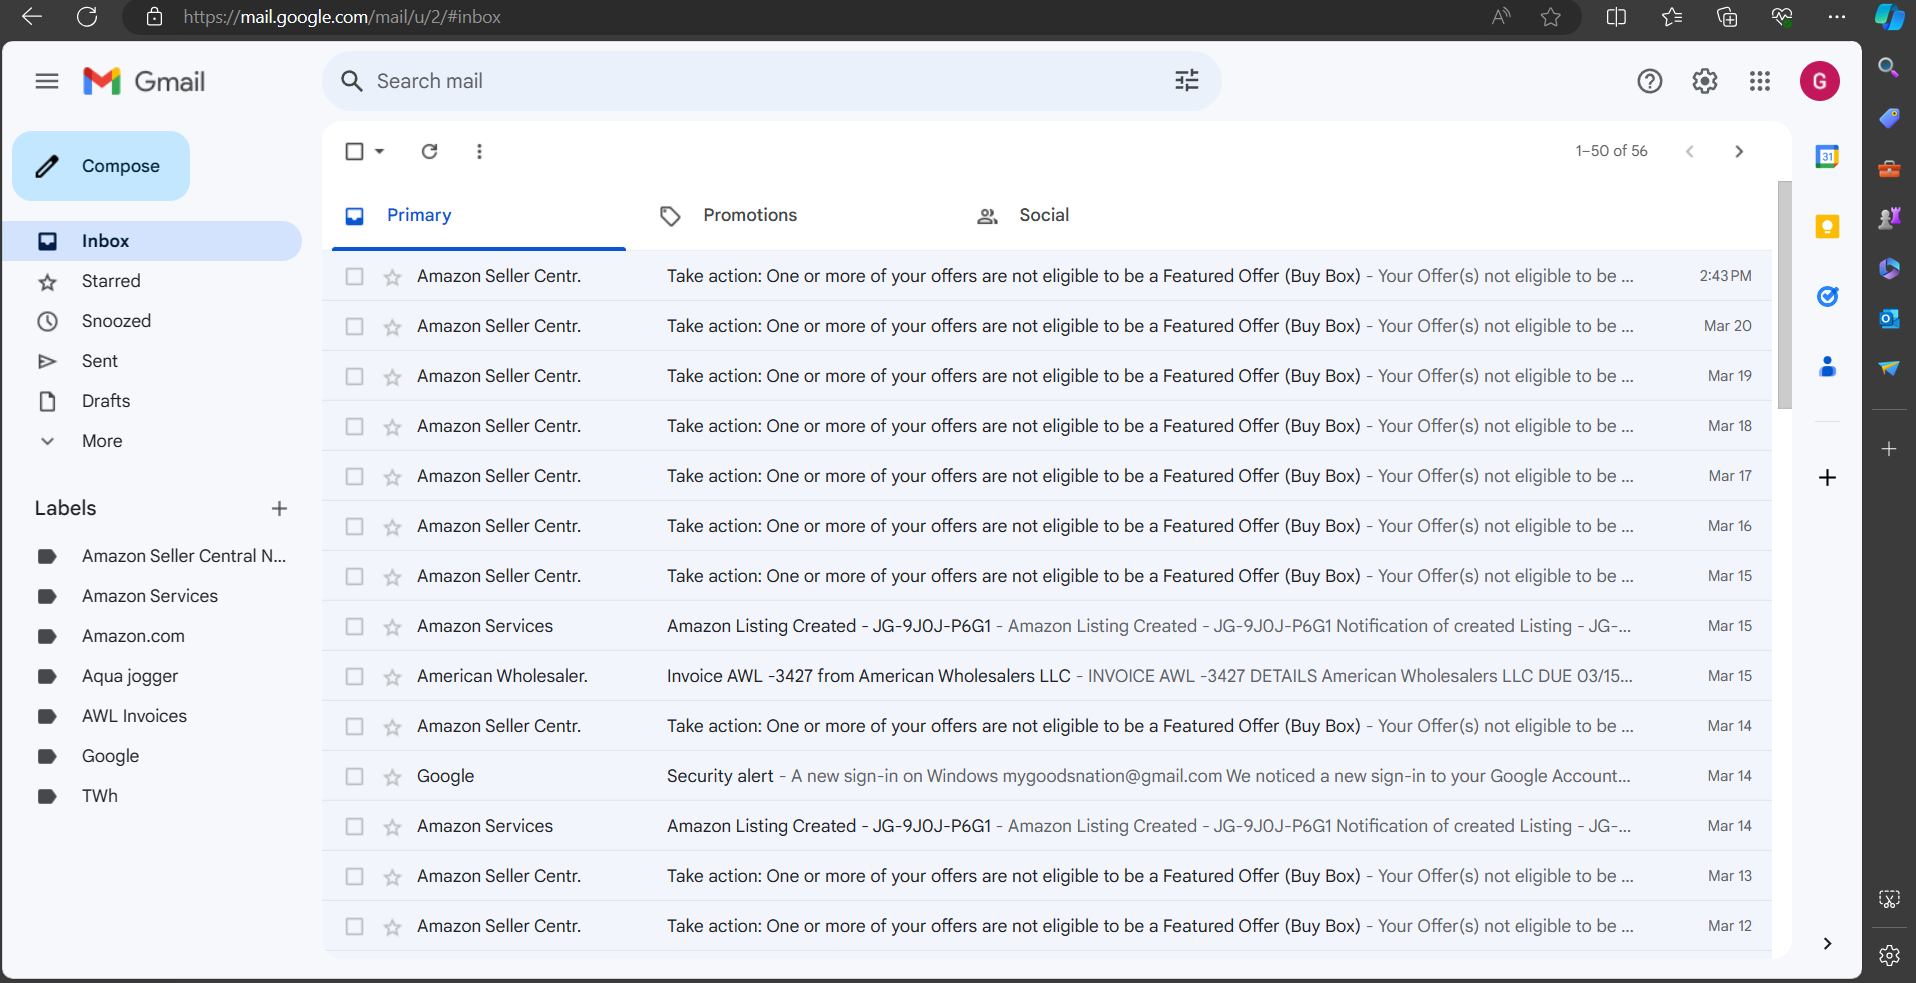
Task: Refresh the inbox
Action: click(429, 151)
